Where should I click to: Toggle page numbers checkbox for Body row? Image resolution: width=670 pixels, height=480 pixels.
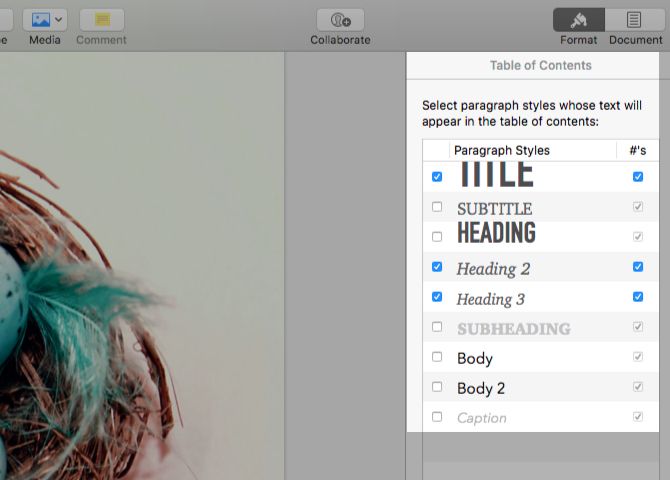click(638, 357)
